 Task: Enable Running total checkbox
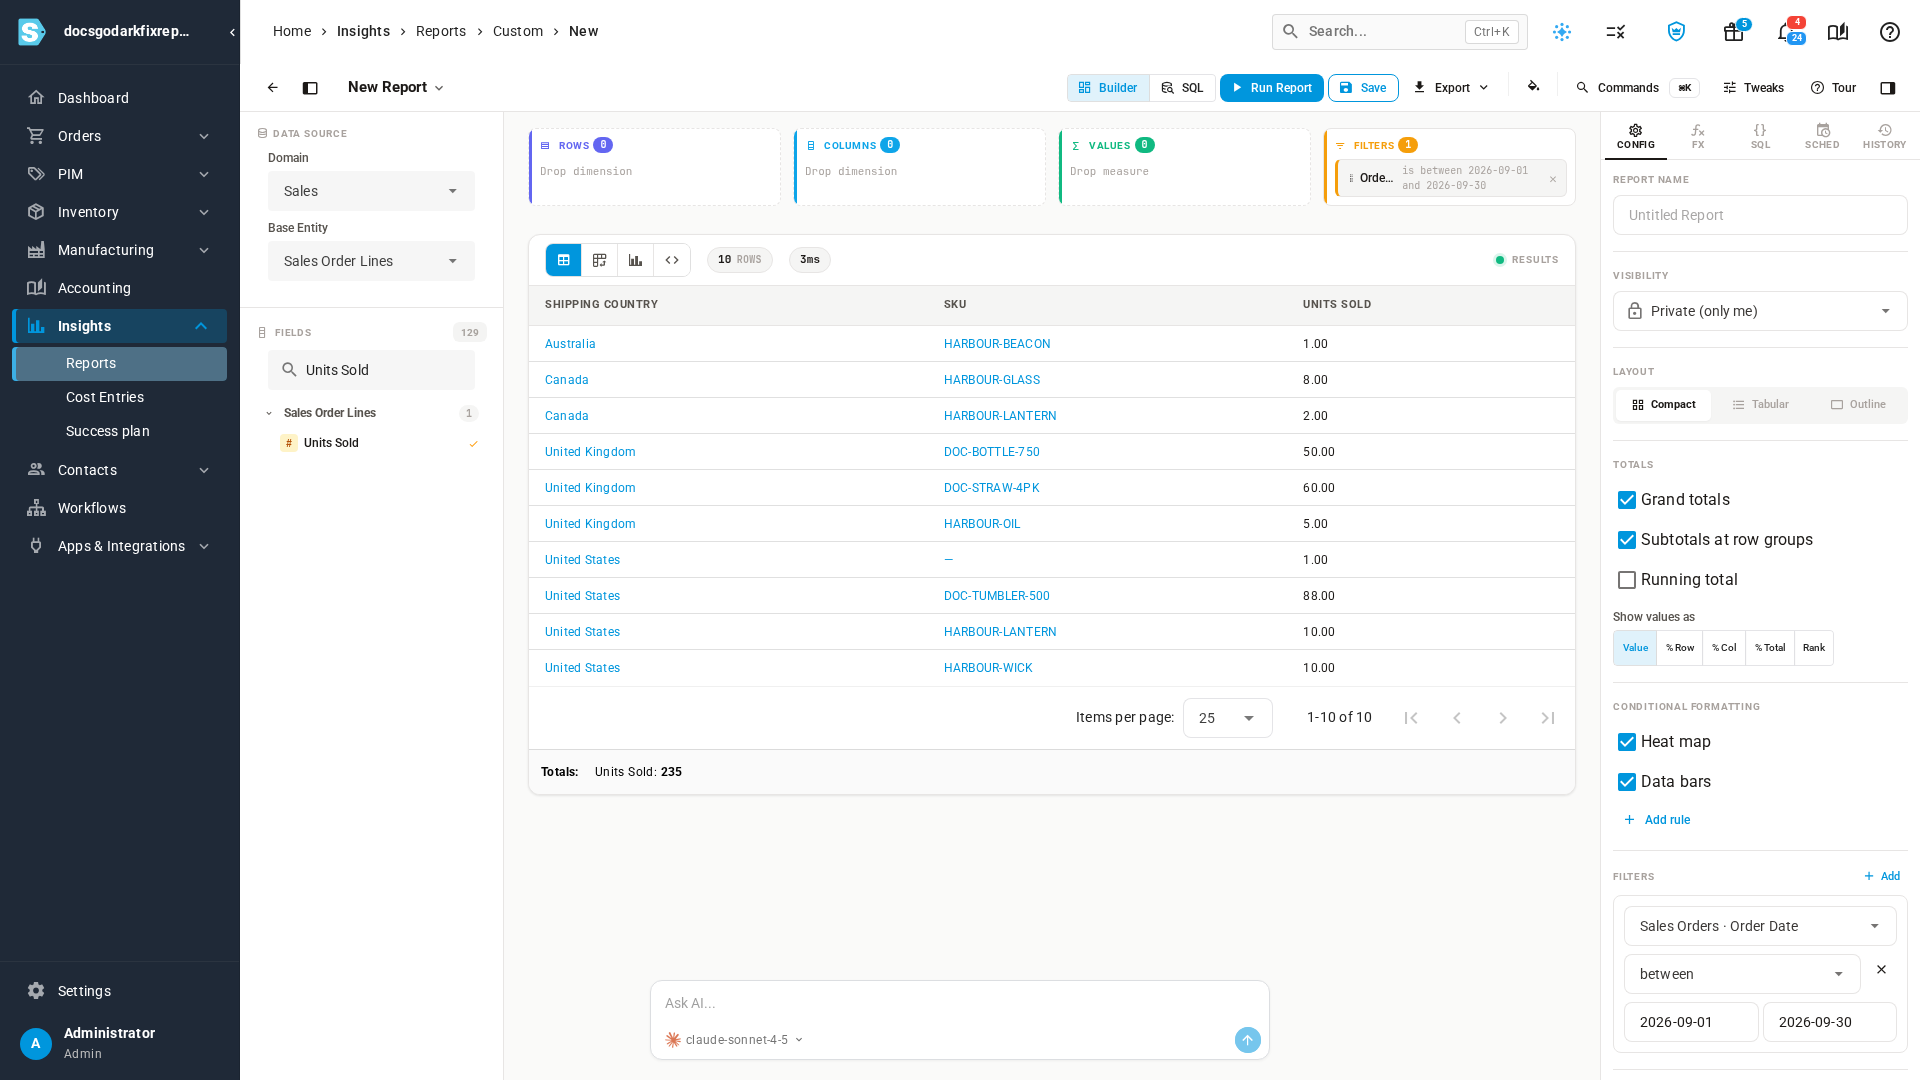click(x=1627, y=580)
